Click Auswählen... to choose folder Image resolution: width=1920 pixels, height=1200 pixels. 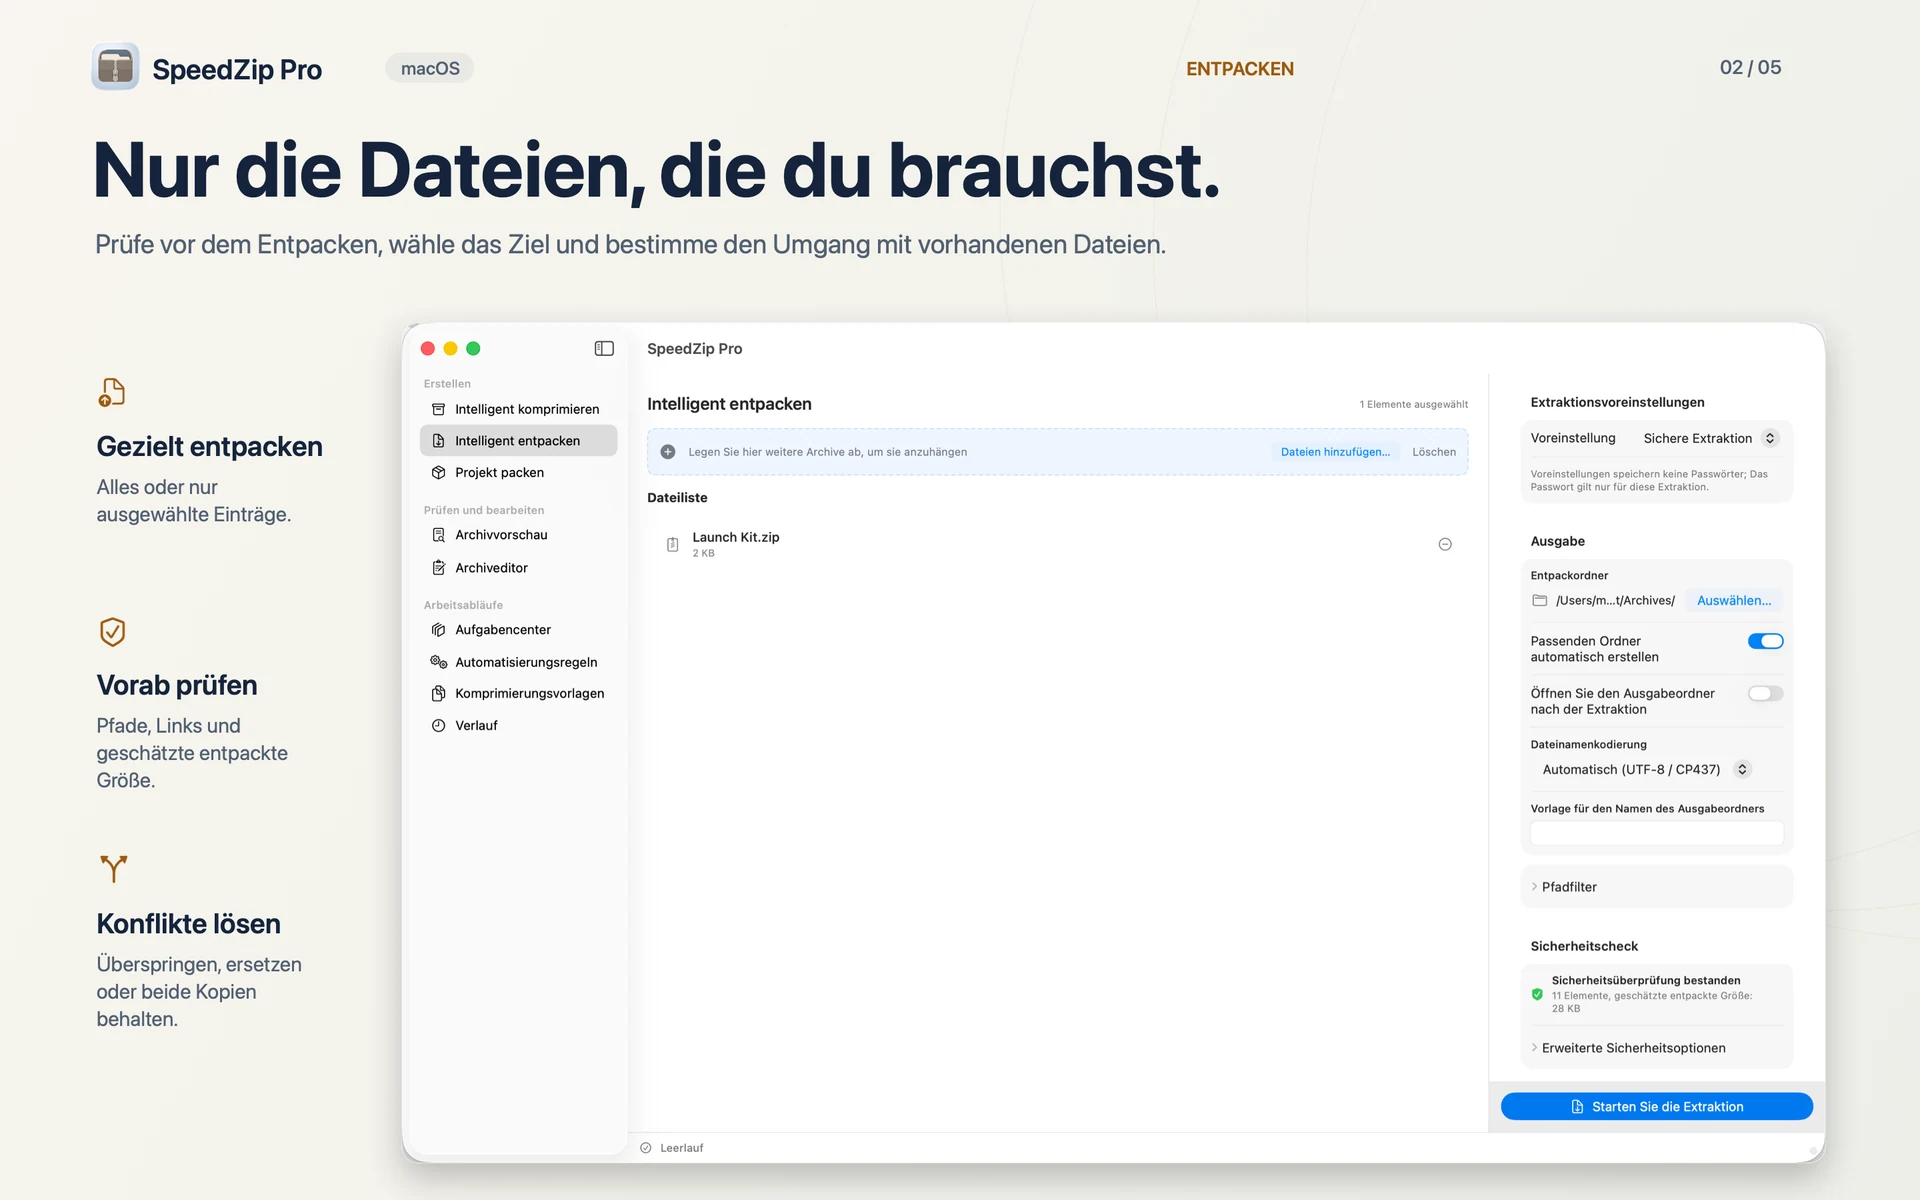click(1734, 601)
